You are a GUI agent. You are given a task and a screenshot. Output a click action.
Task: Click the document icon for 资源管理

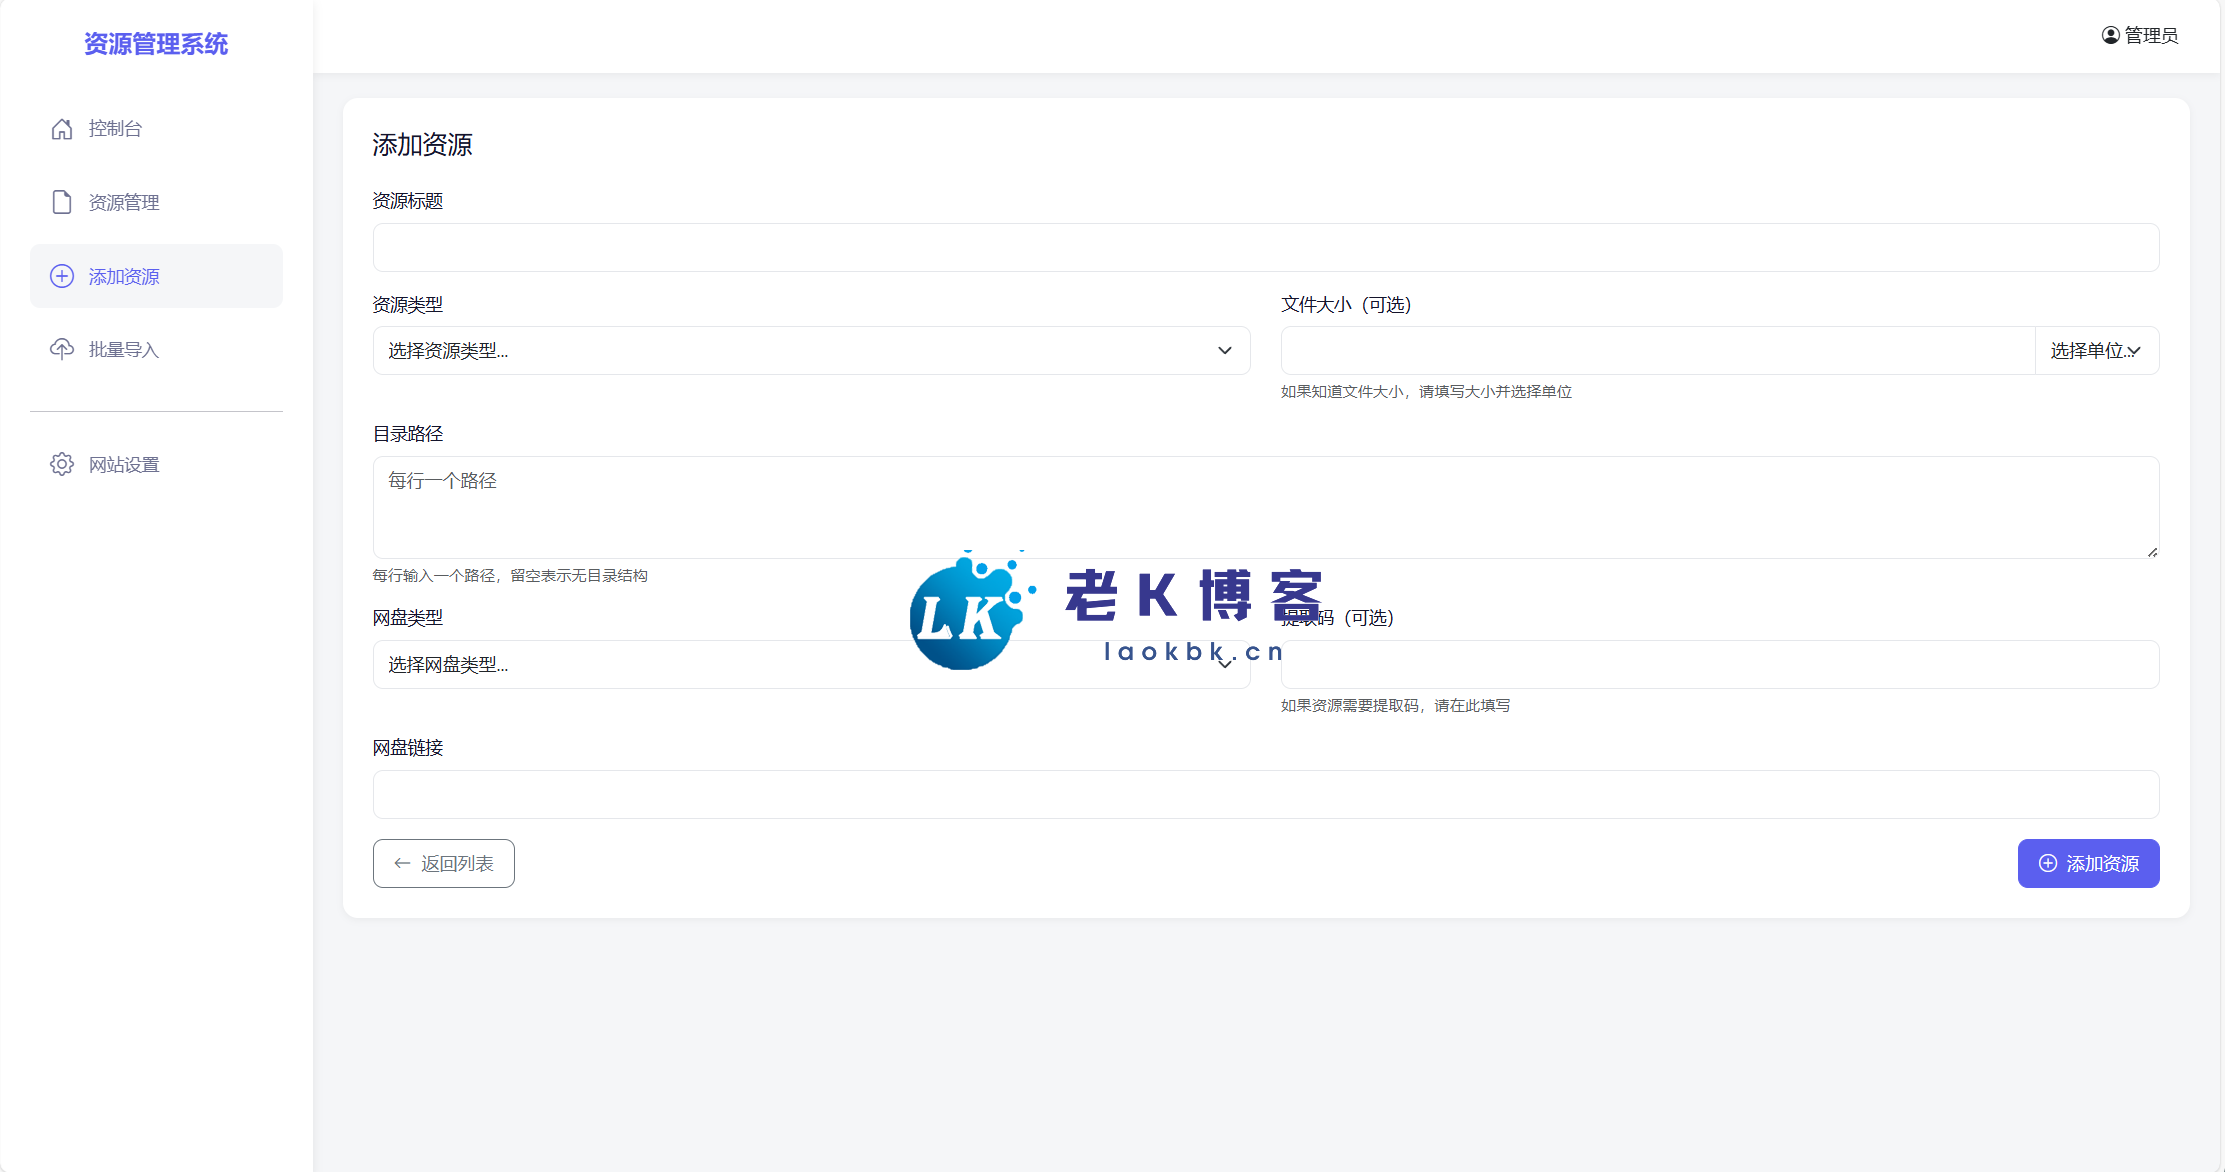pos(62,202)
